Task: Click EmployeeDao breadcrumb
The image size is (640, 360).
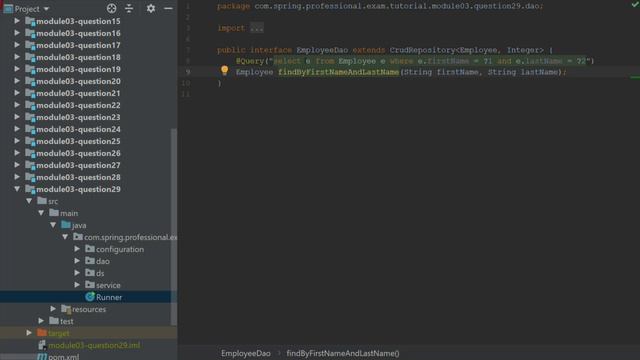Action: tap(246, 353)
